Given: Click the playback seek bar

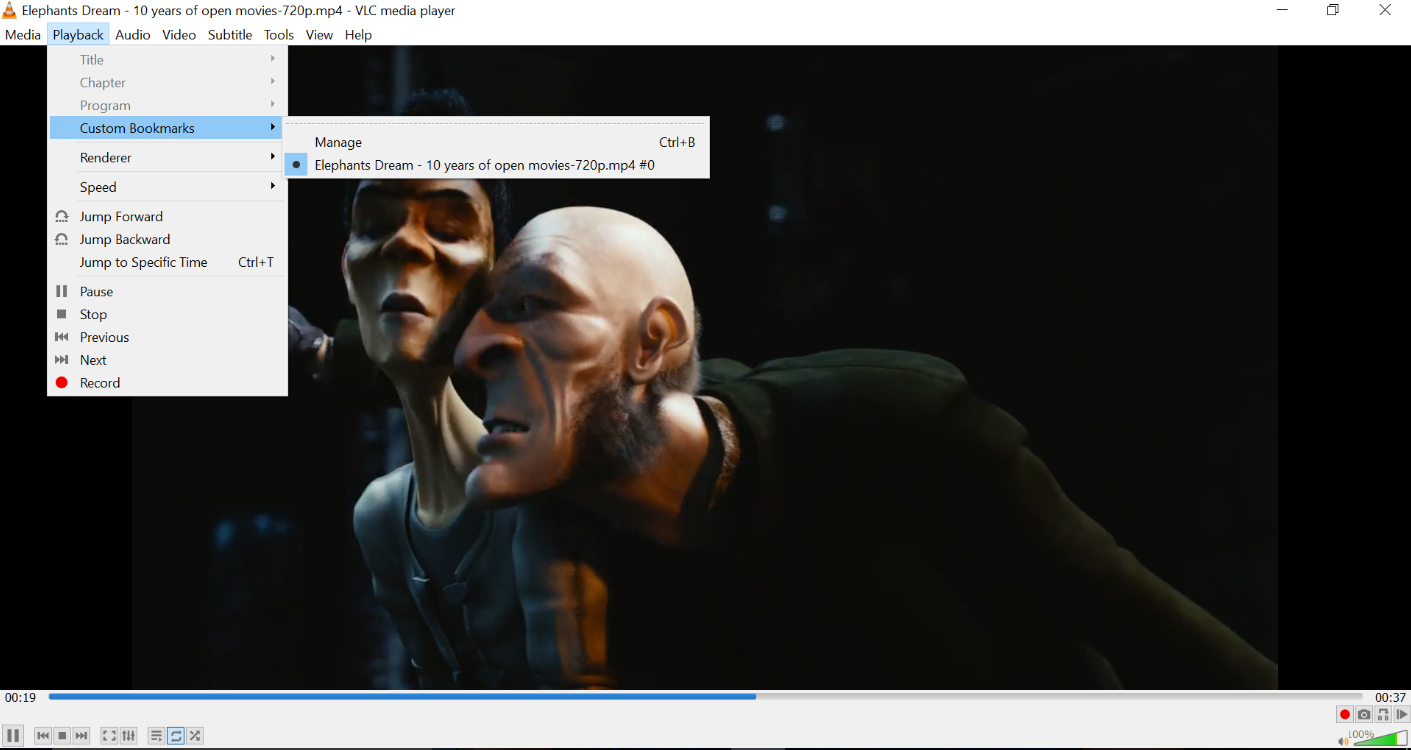Looking at the screenshot, I should pyautogui.click(x=705, y=697).
